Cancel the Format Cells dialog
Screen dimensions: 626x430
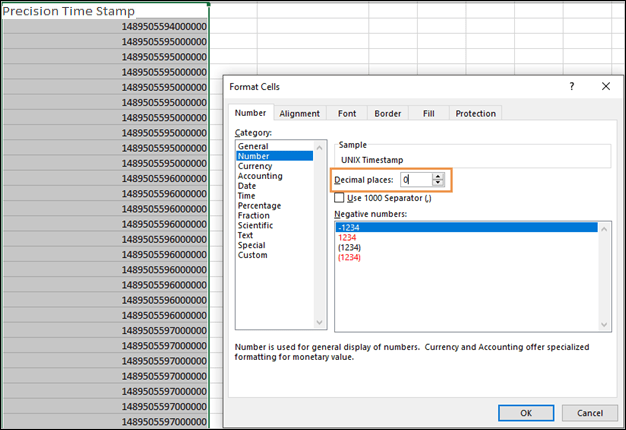(x=590, y=413)
